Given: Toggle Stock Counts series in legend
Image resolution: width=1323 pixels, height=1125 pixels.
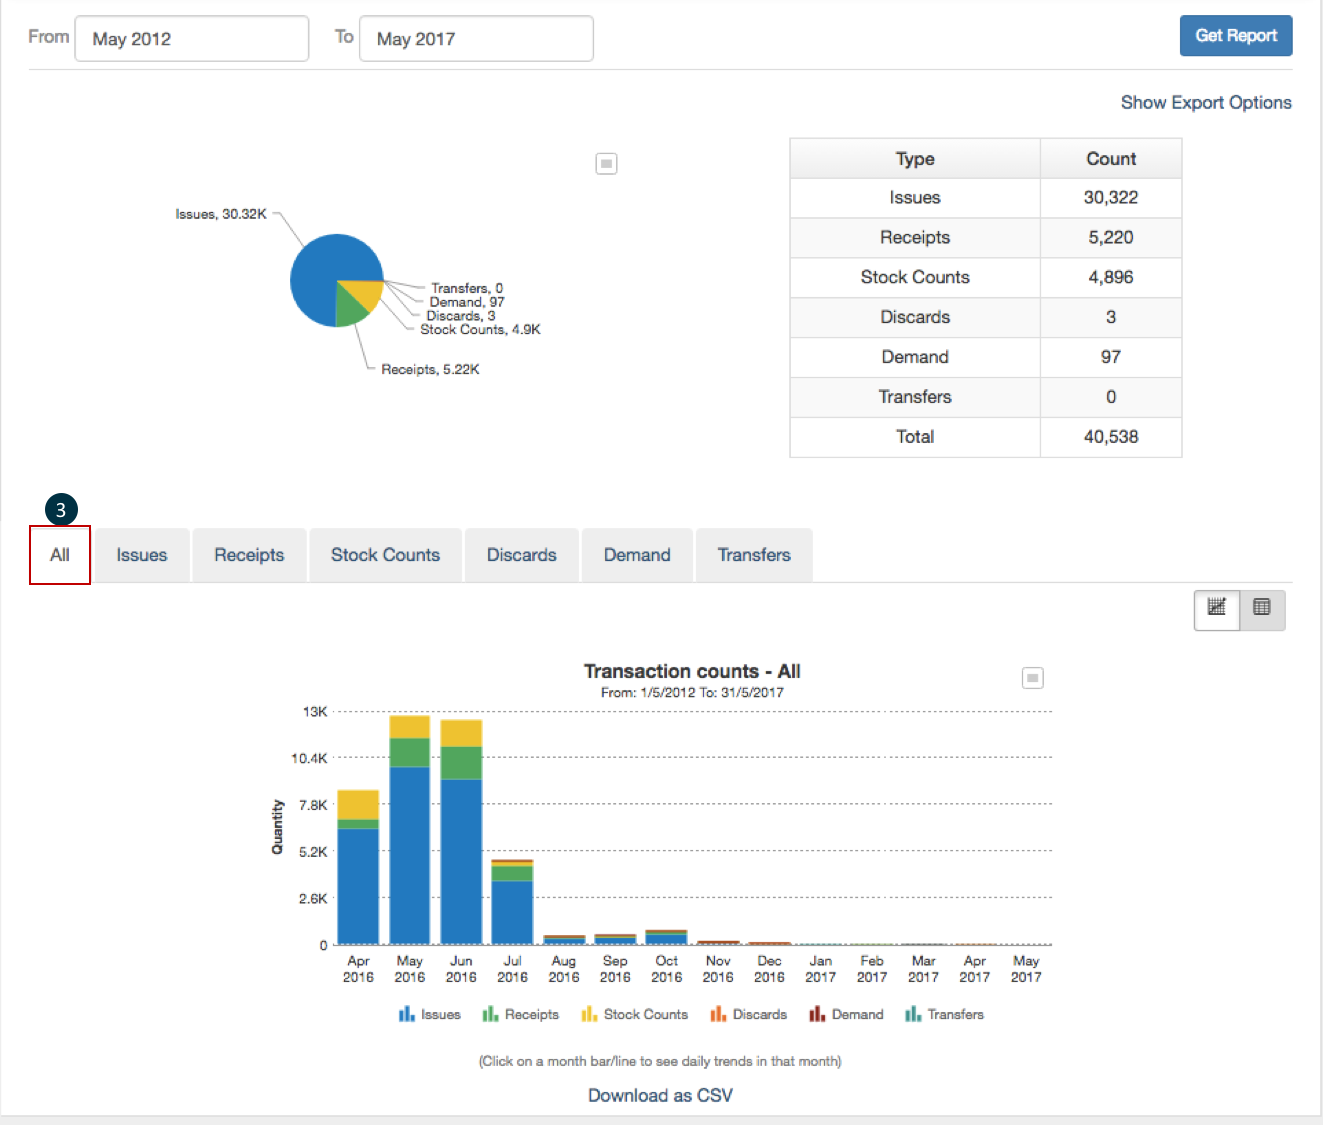Looking at the screenshot, I should tap(635, 1014).
